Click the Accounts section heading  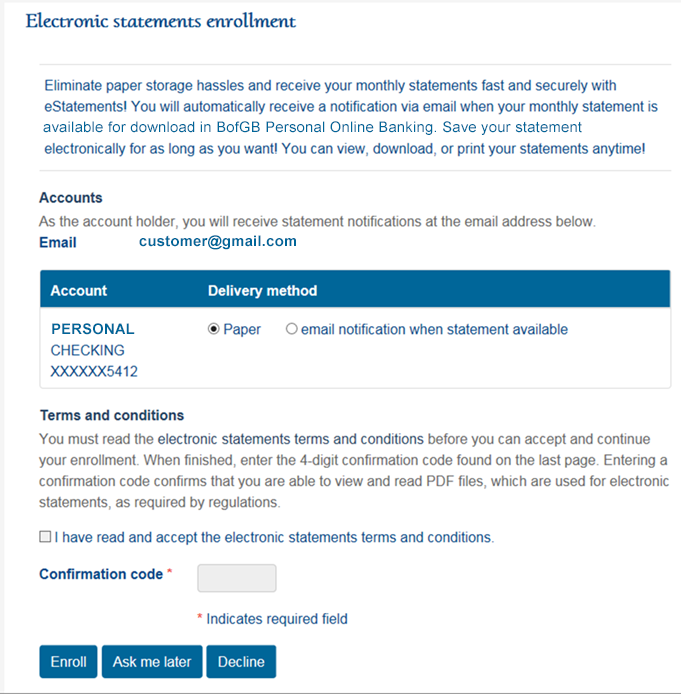(71, 197)
